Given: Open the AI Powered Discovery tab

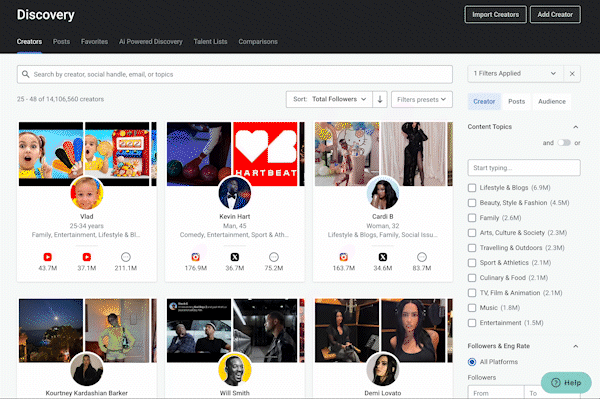Looking at the screenshot, I should 151,42.
